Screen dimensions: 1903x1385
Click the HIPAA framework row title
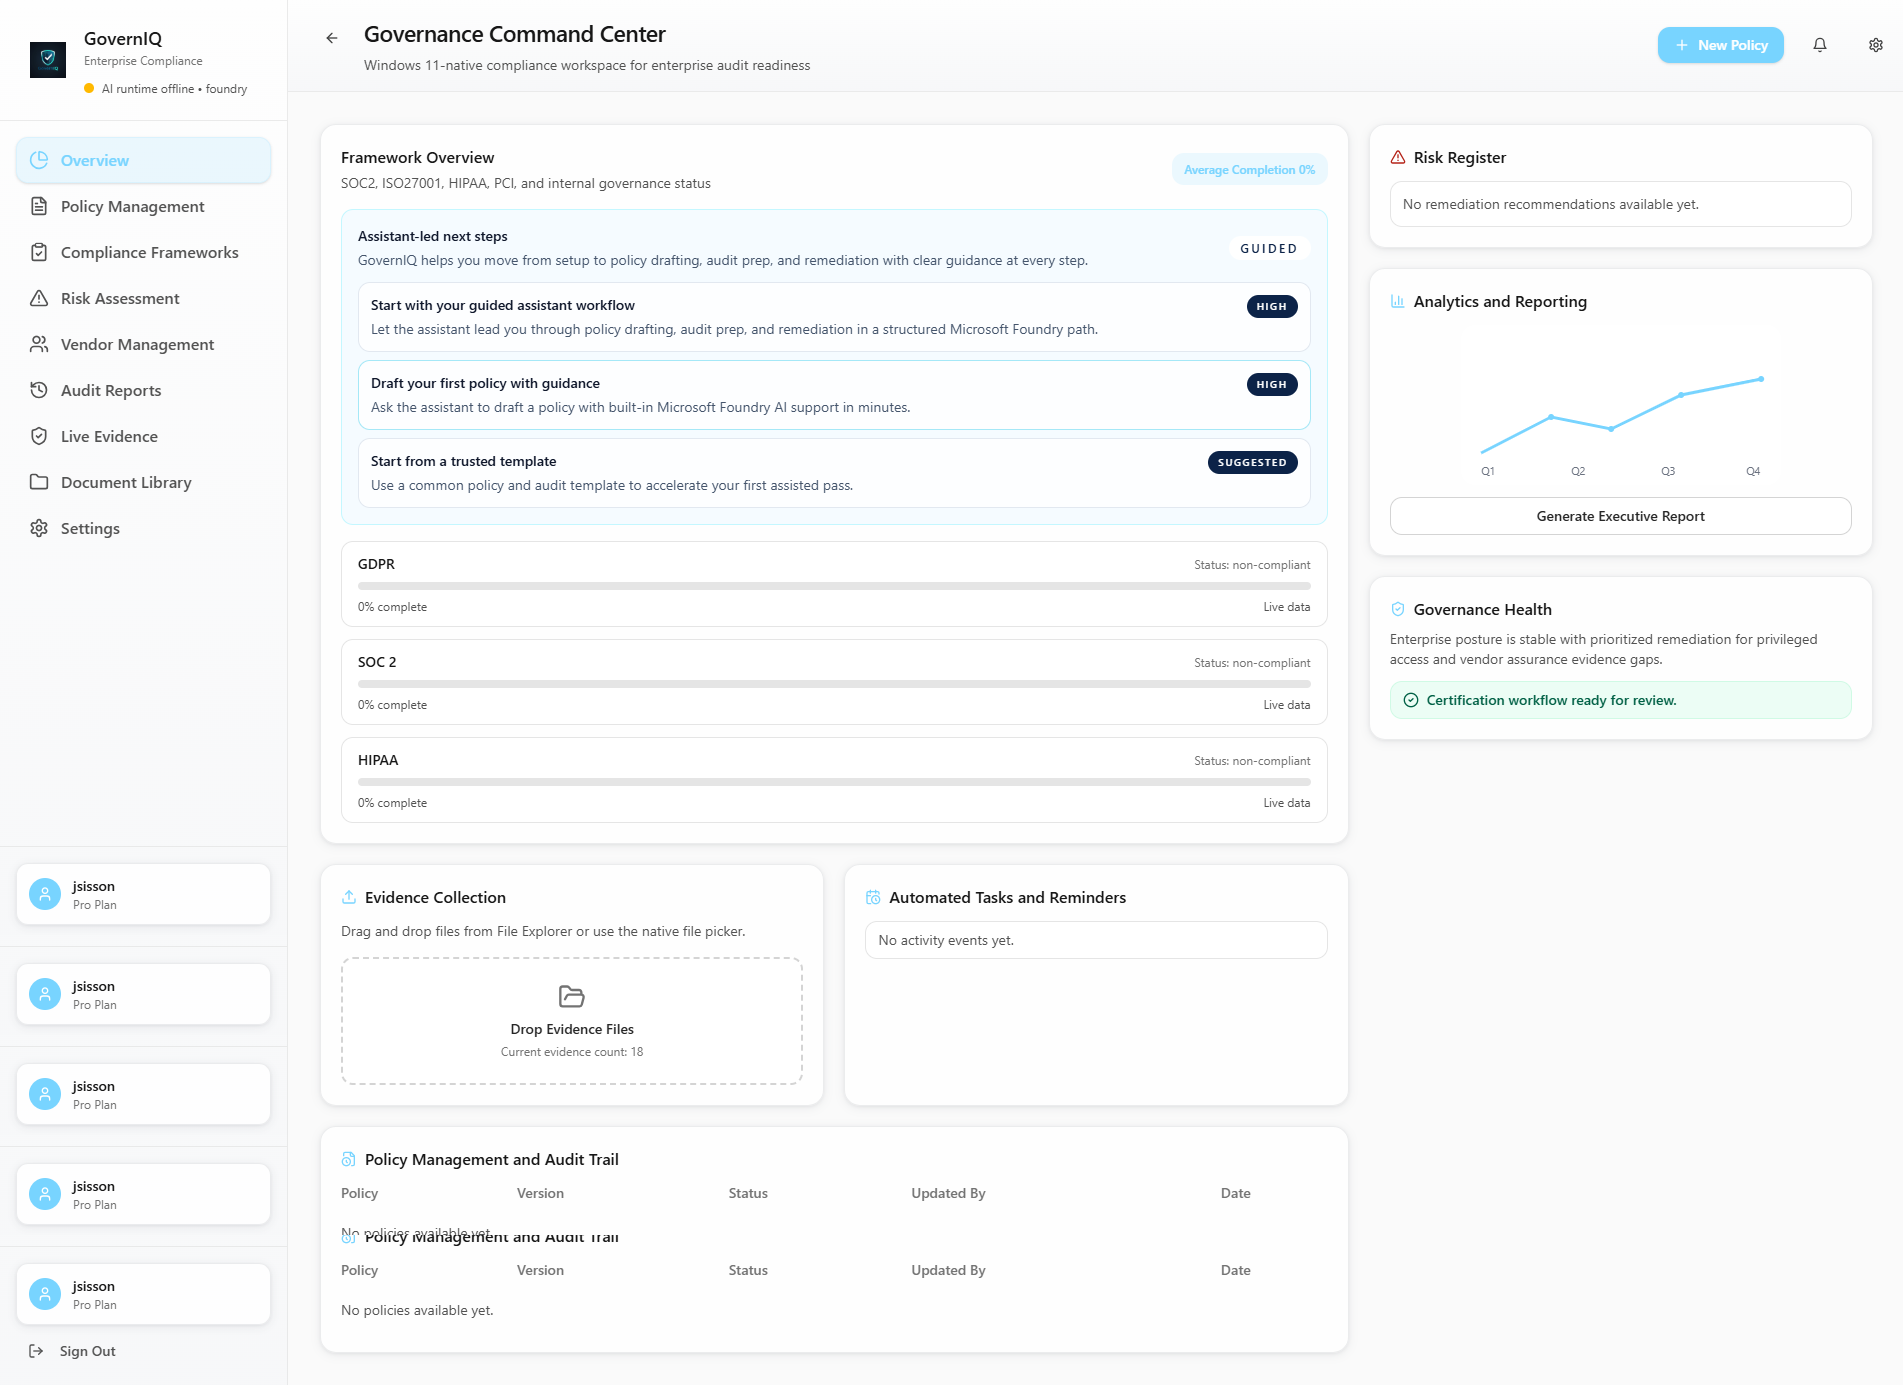point(378,760)
